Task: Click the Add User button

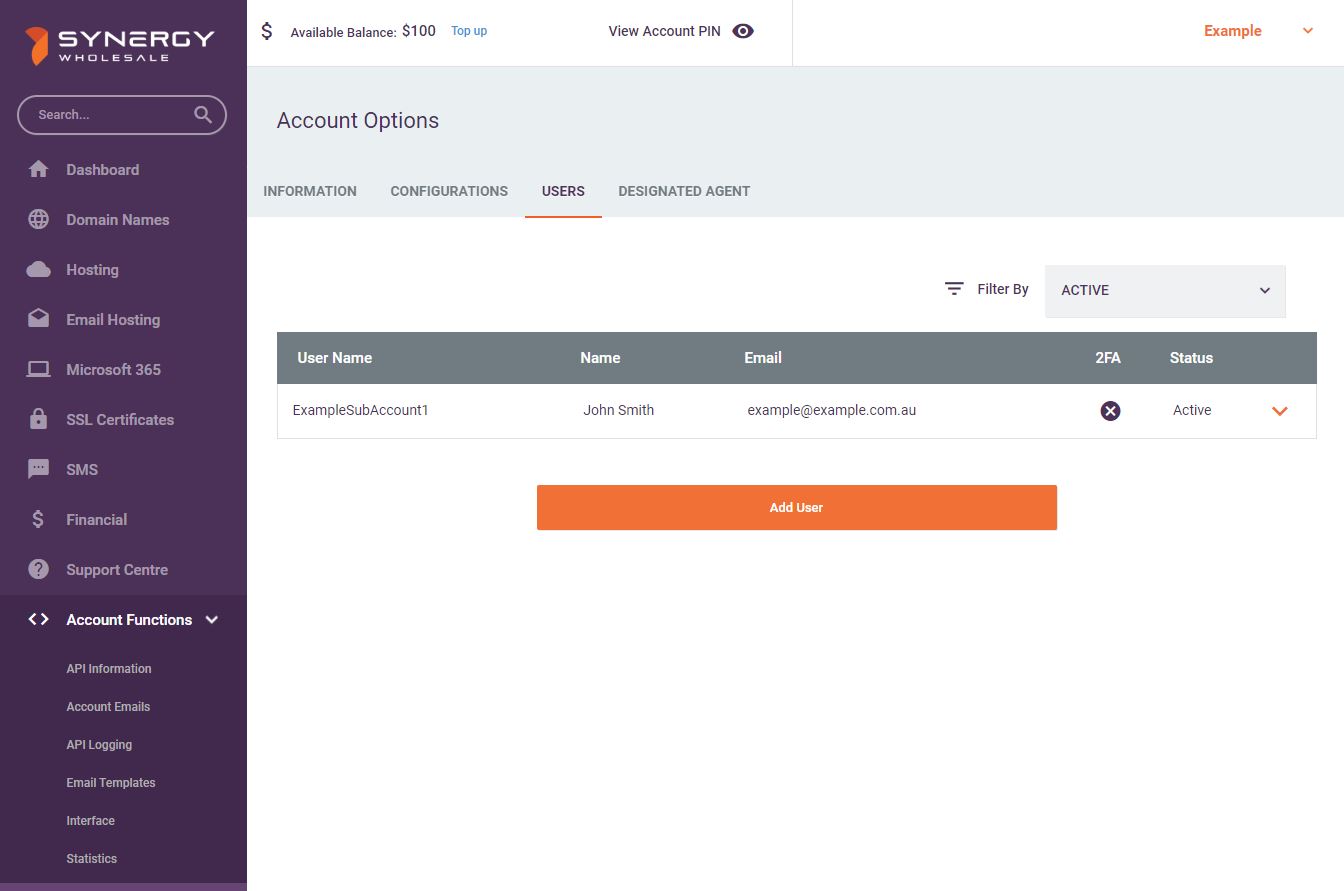Action: 796,508
